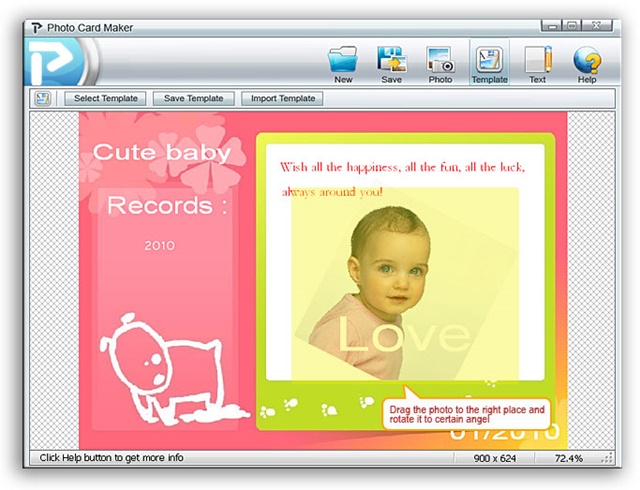Screen dimensions: 640x490
Task: Click the large P logo in the header
Action: click(x=52, y=61)
